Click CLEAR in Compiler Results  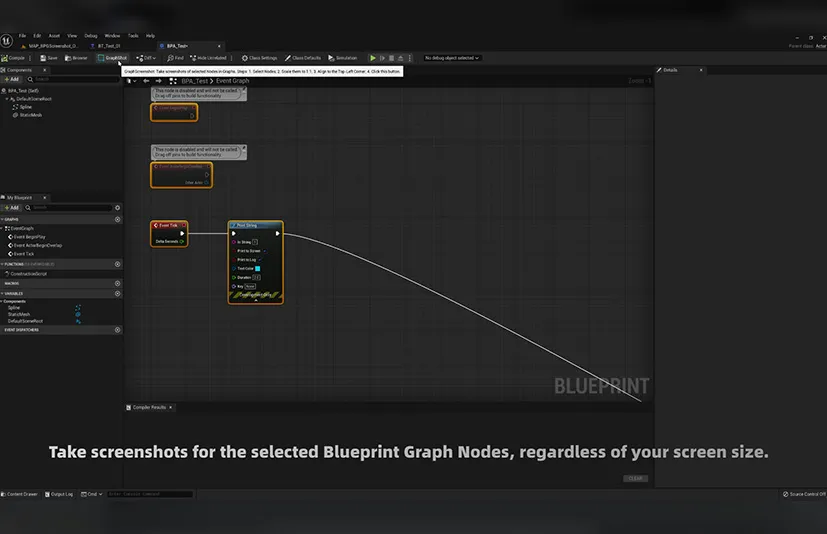(636, 479)
